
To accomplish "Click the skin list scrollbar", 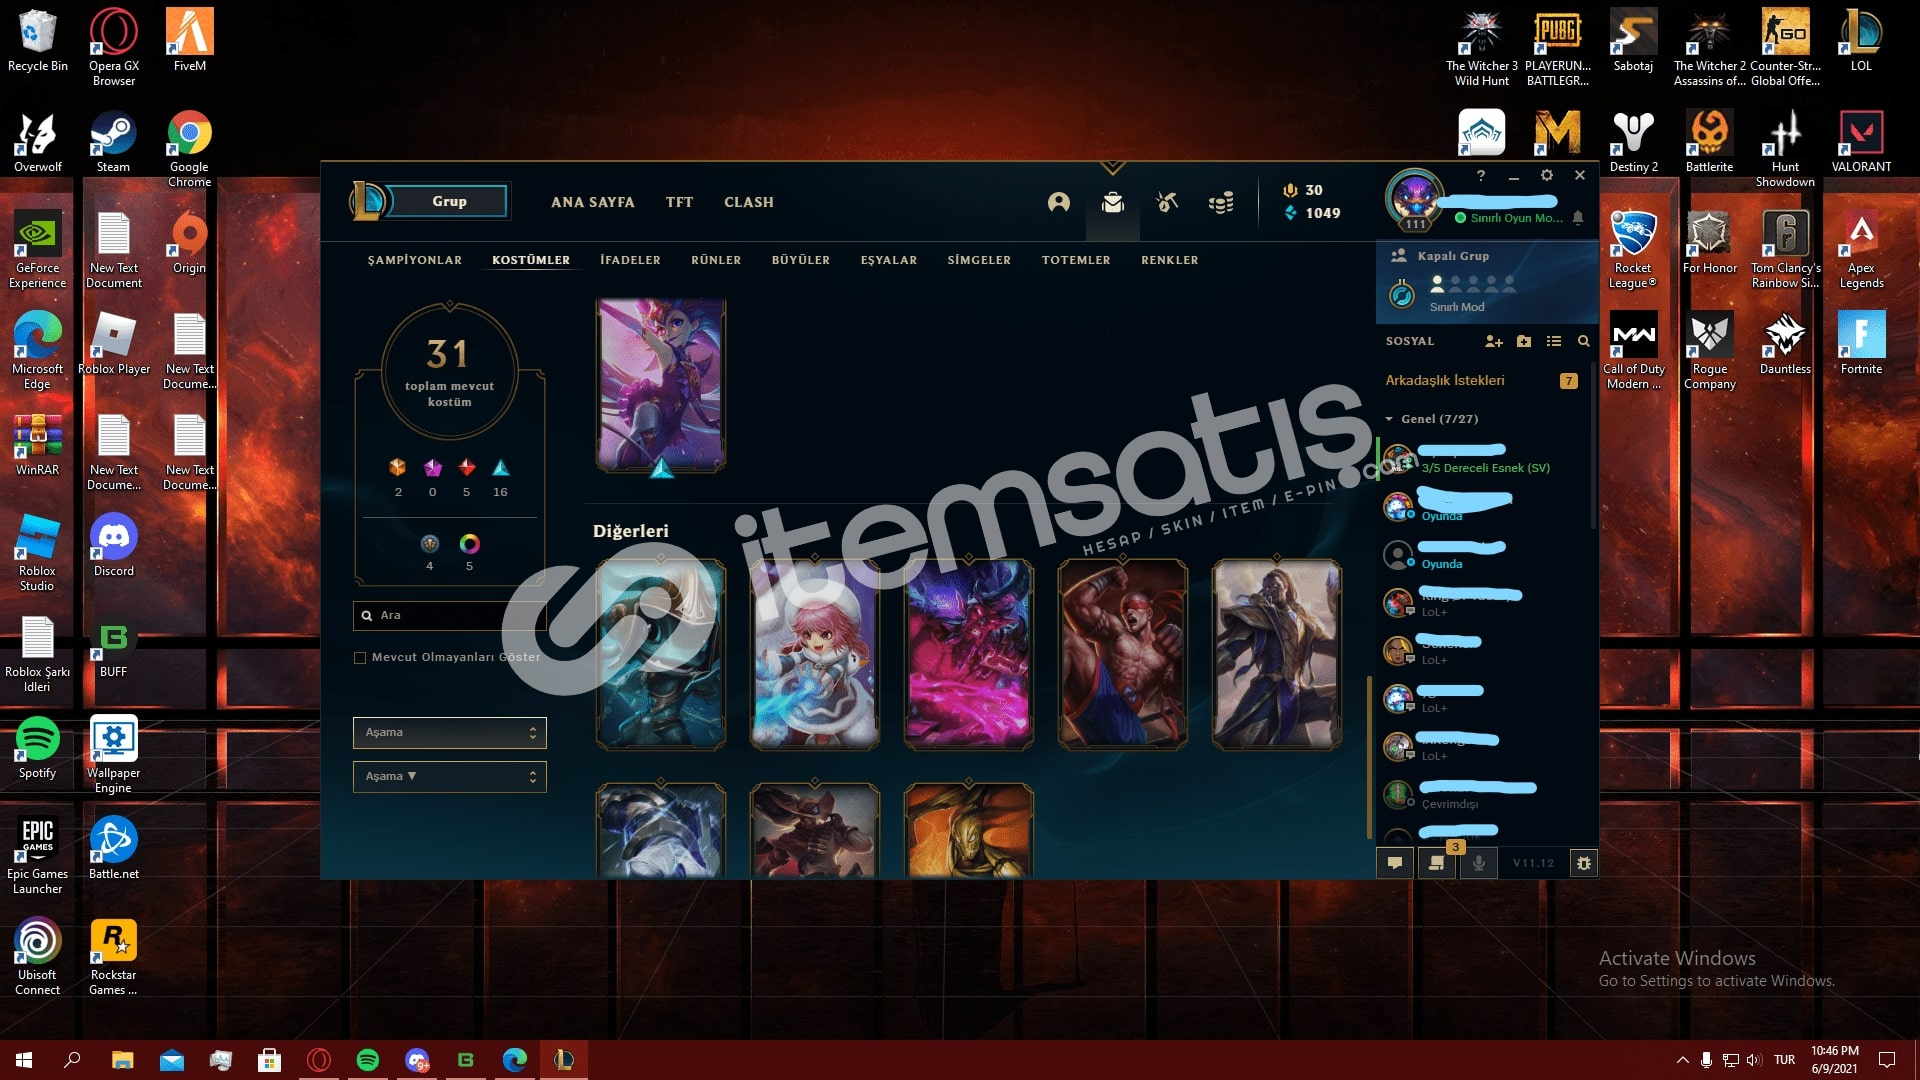I will pyautogui.click(x=1369, y=758).
